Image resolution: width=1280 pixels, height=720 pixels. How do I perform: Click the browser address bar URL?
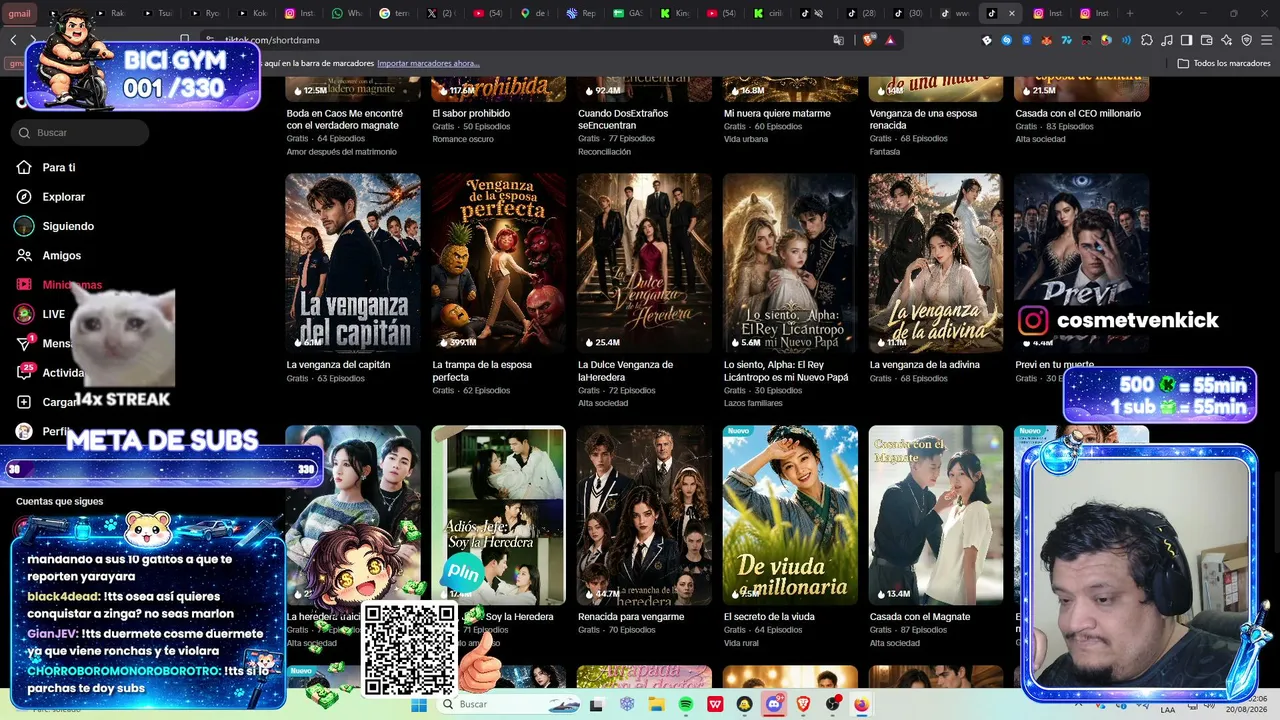pyautogui.click(x=272, y=40)
